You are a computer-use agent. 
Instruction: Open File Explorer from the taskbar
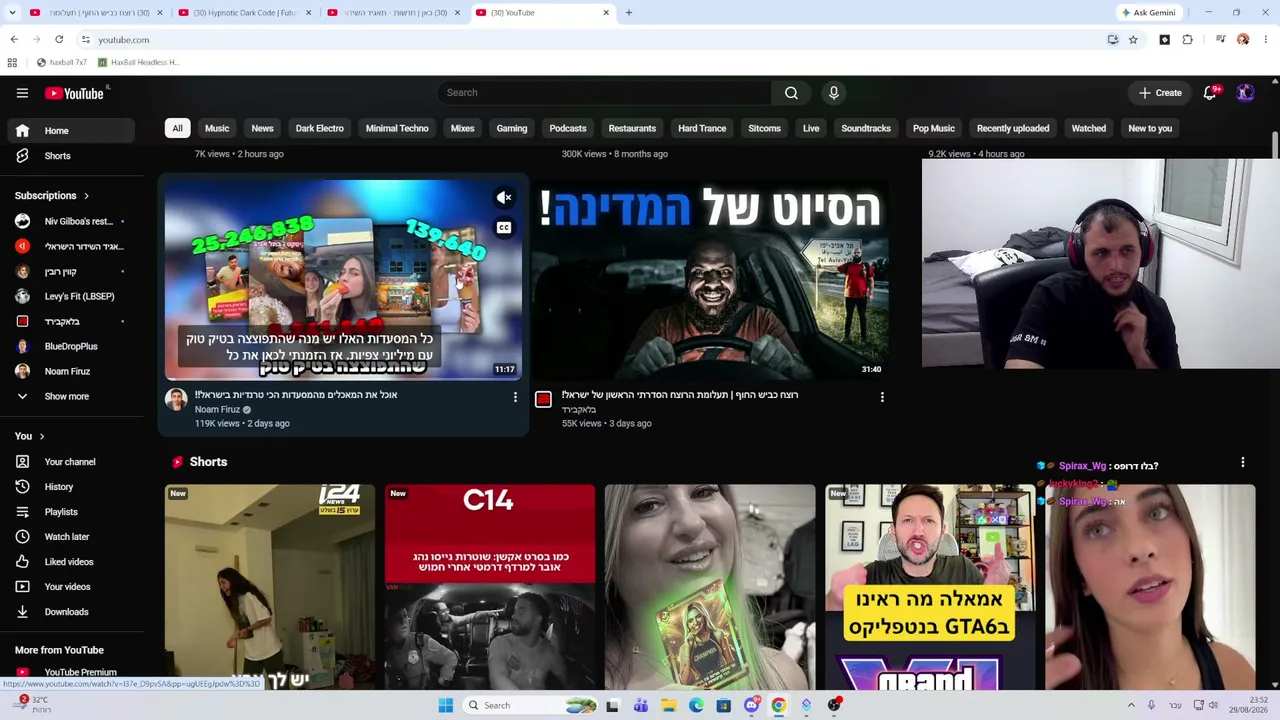(668, 705)
